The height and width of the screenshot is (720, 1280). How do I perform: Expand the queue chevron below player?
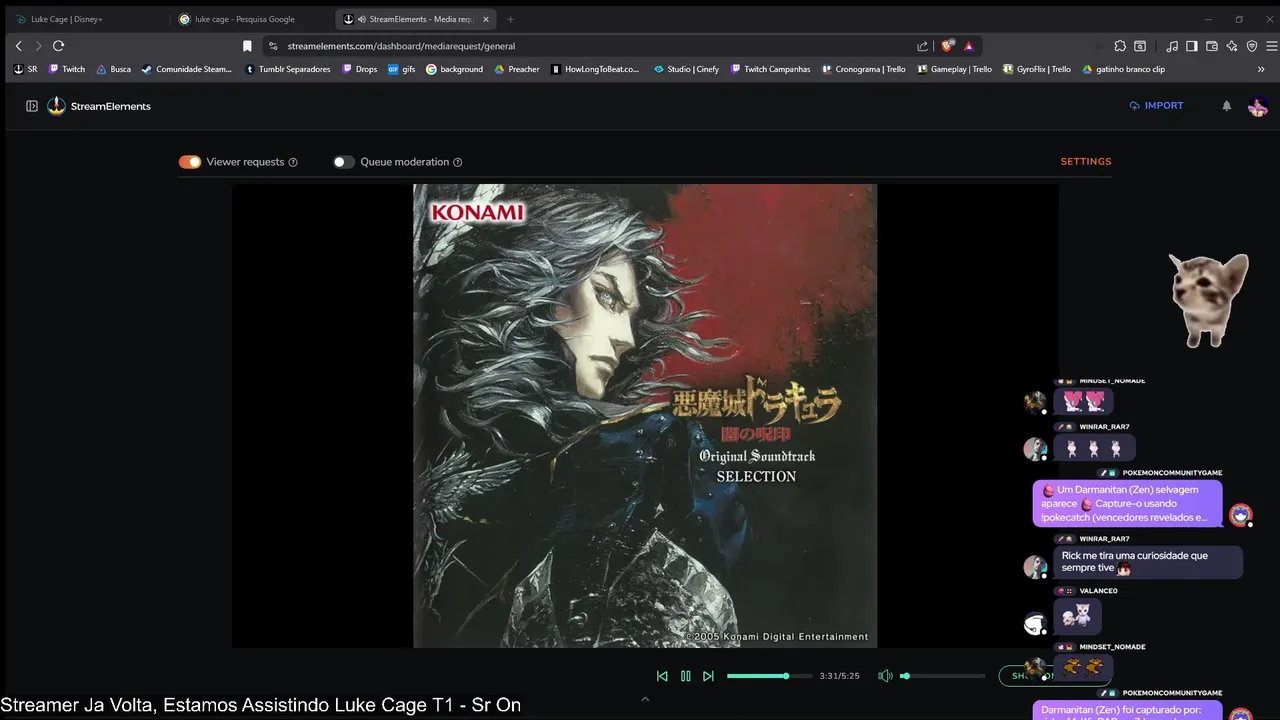pos(645,699)
